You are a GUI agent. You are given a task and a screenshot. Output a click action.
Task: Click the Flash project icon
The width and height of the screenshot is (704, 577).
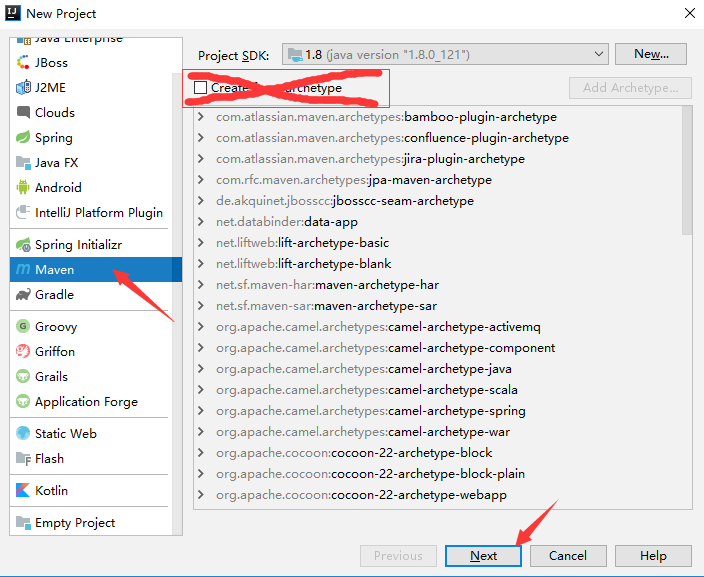coord(23,458)
